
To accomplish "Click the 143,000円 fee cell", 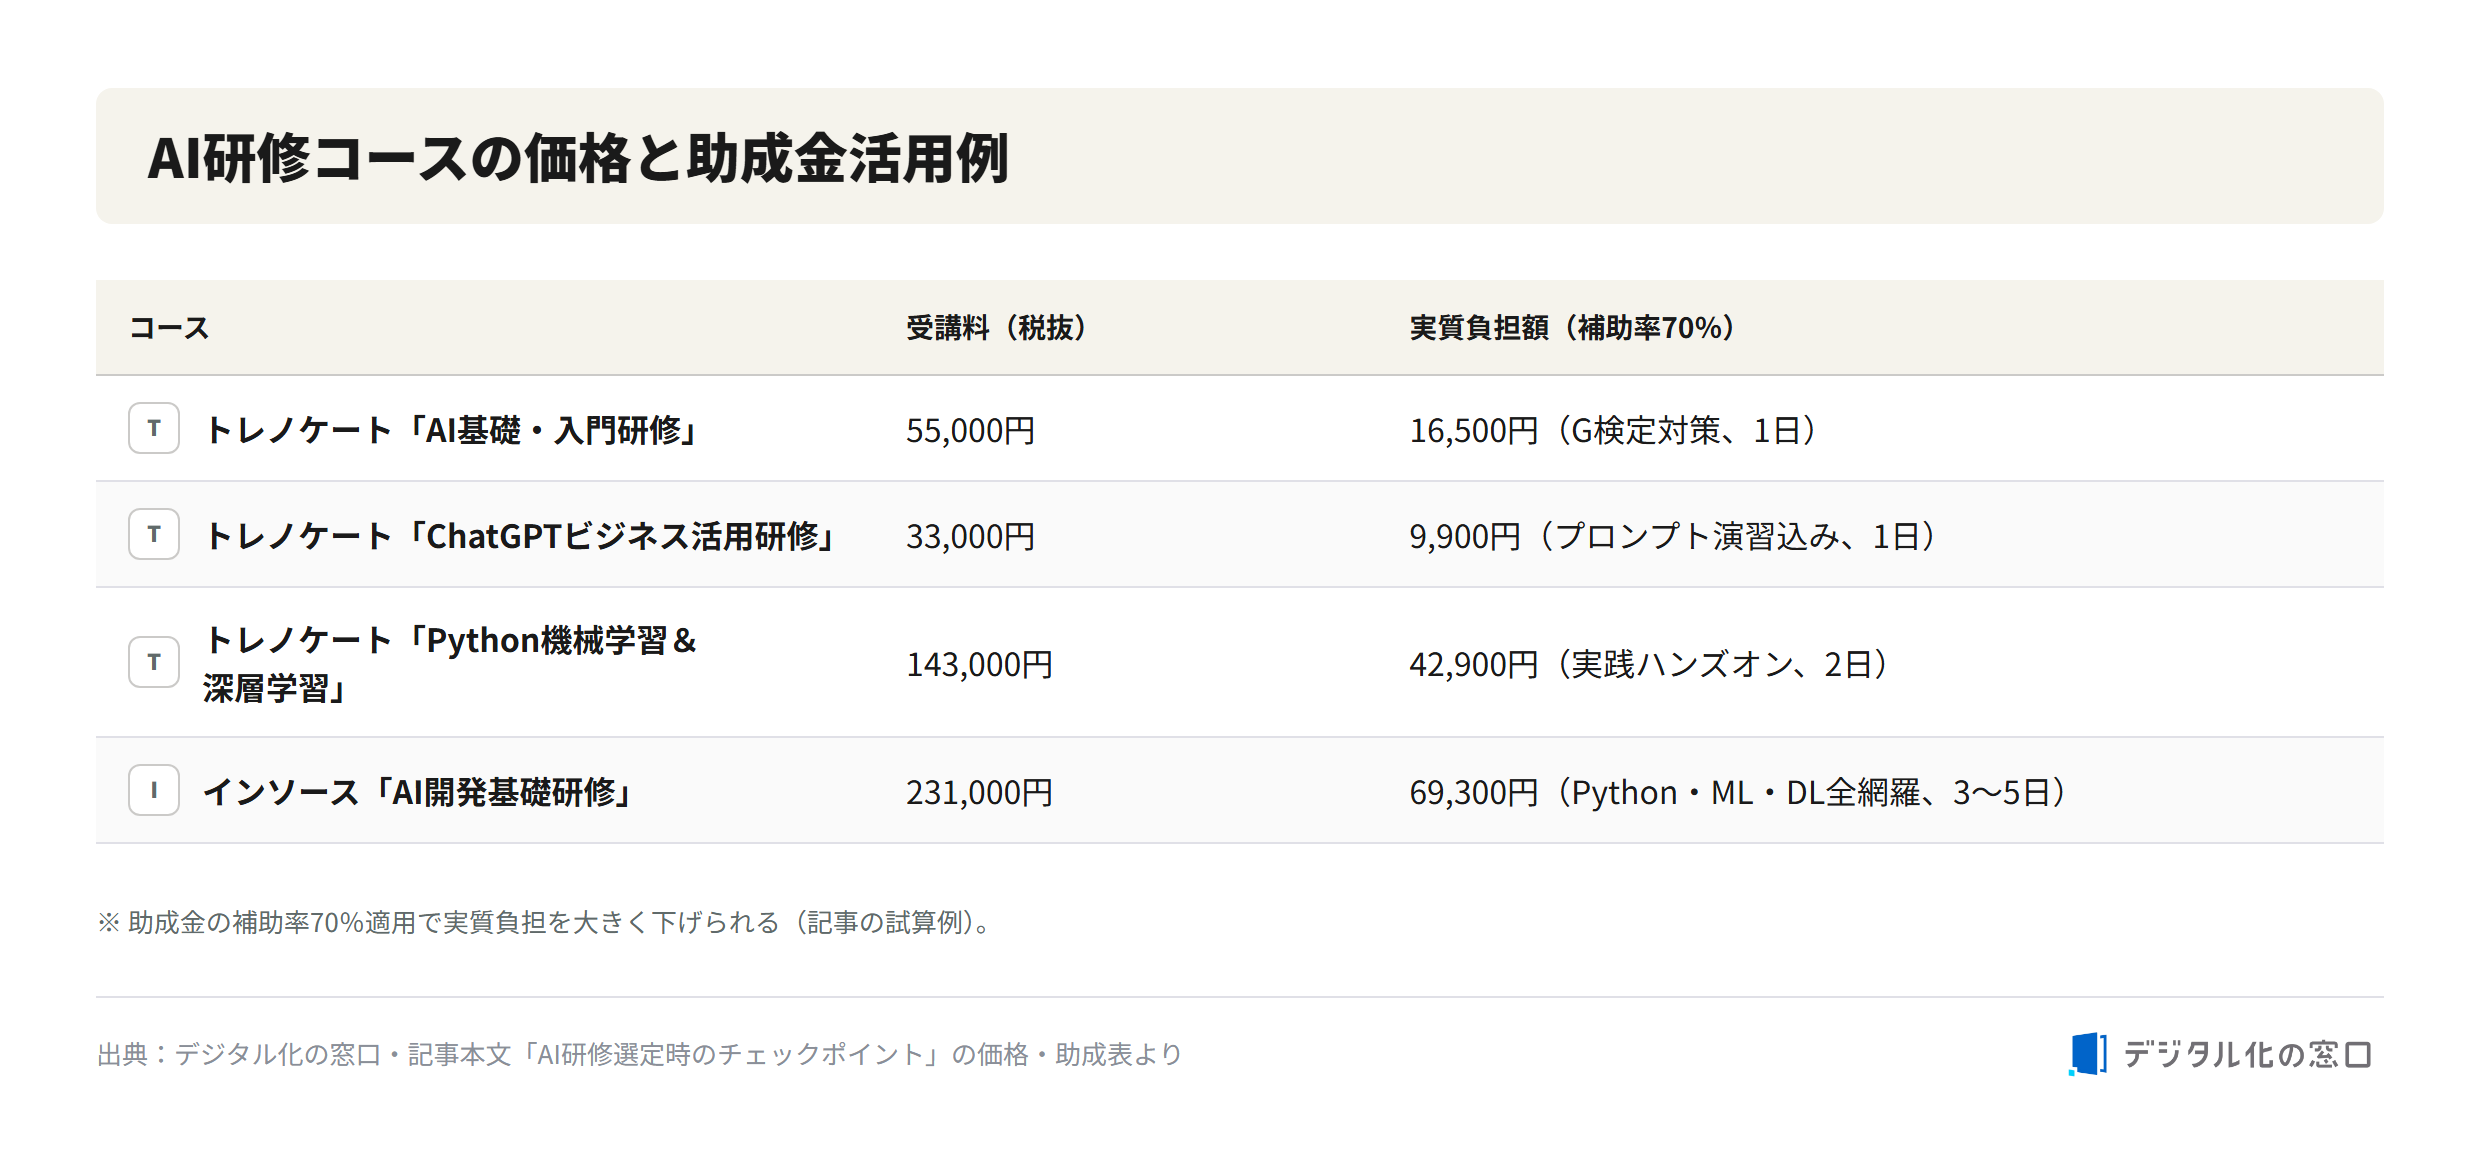I will coord(979,664).
